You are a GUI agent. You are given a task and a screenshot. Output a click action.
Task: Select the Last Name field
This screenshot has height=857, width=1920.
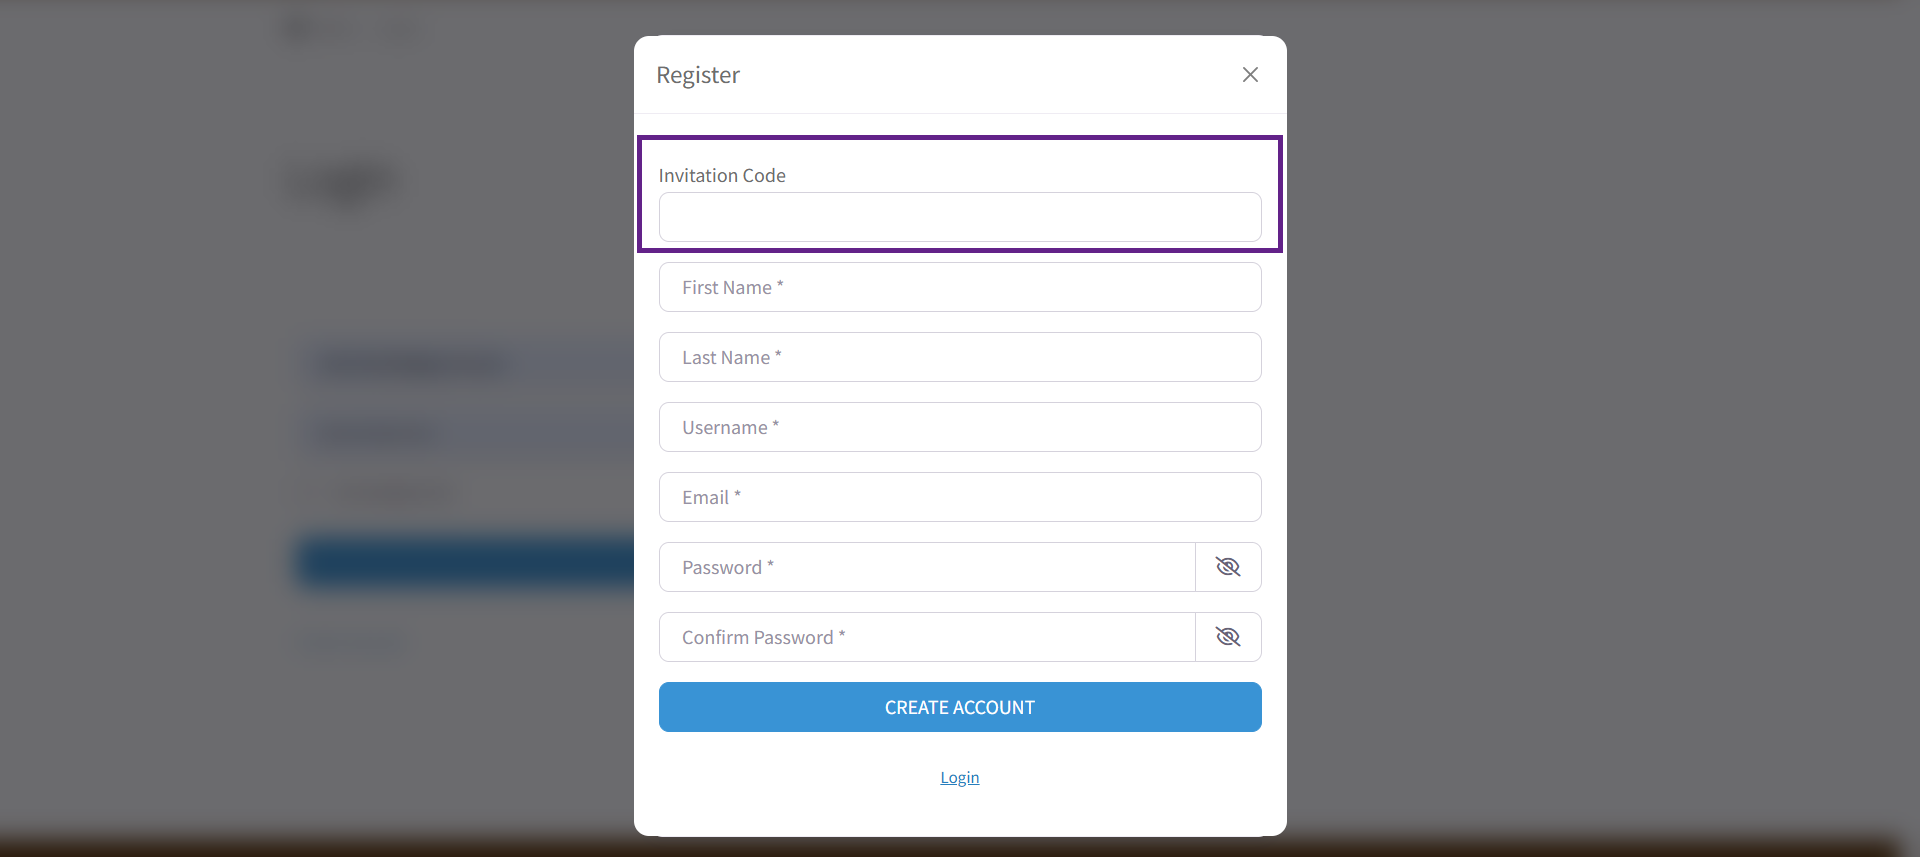point(959,357)
